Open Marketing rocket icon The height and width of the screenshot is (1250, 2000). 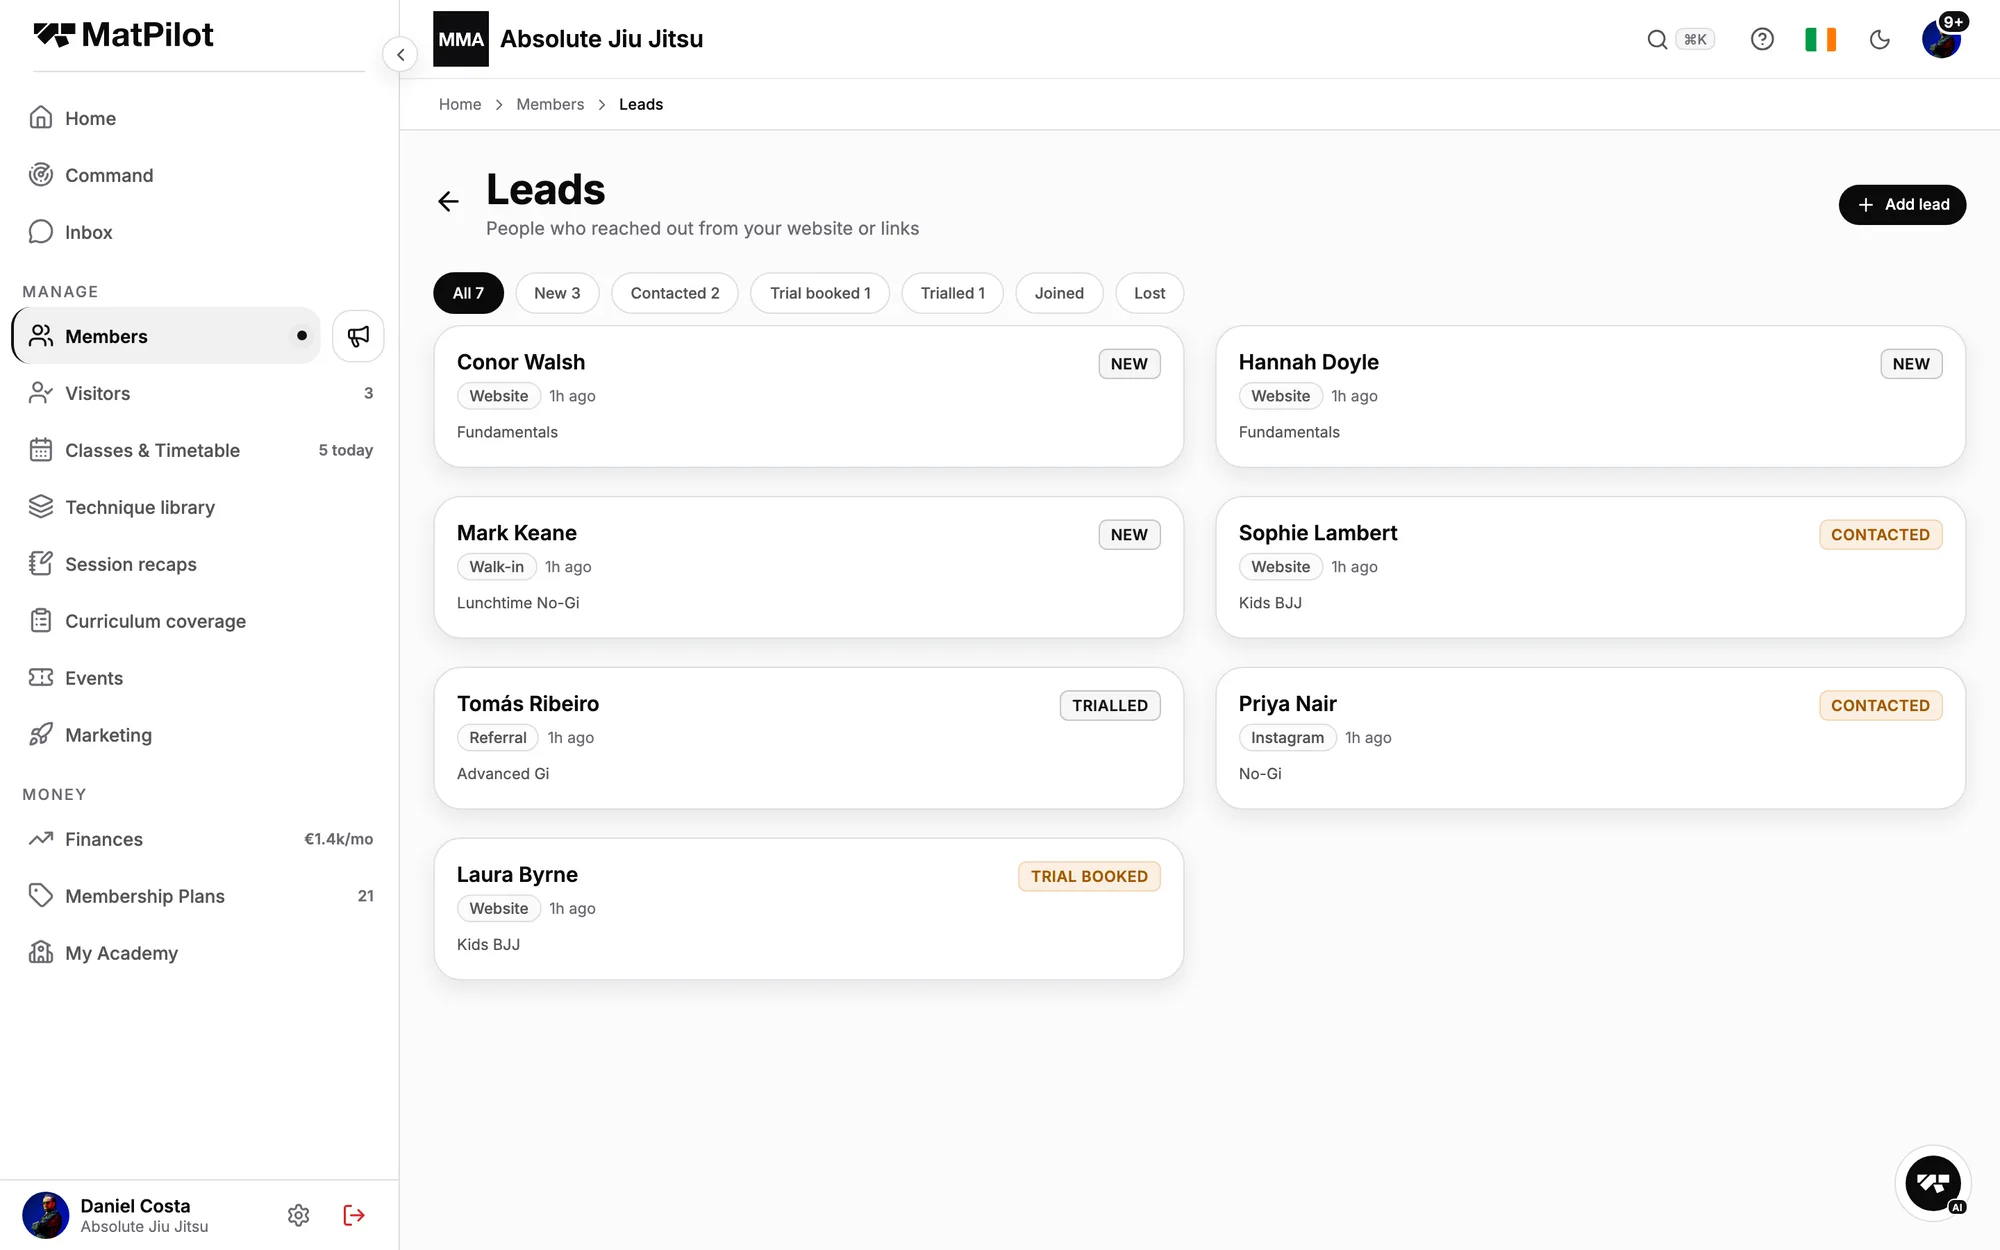41,735
